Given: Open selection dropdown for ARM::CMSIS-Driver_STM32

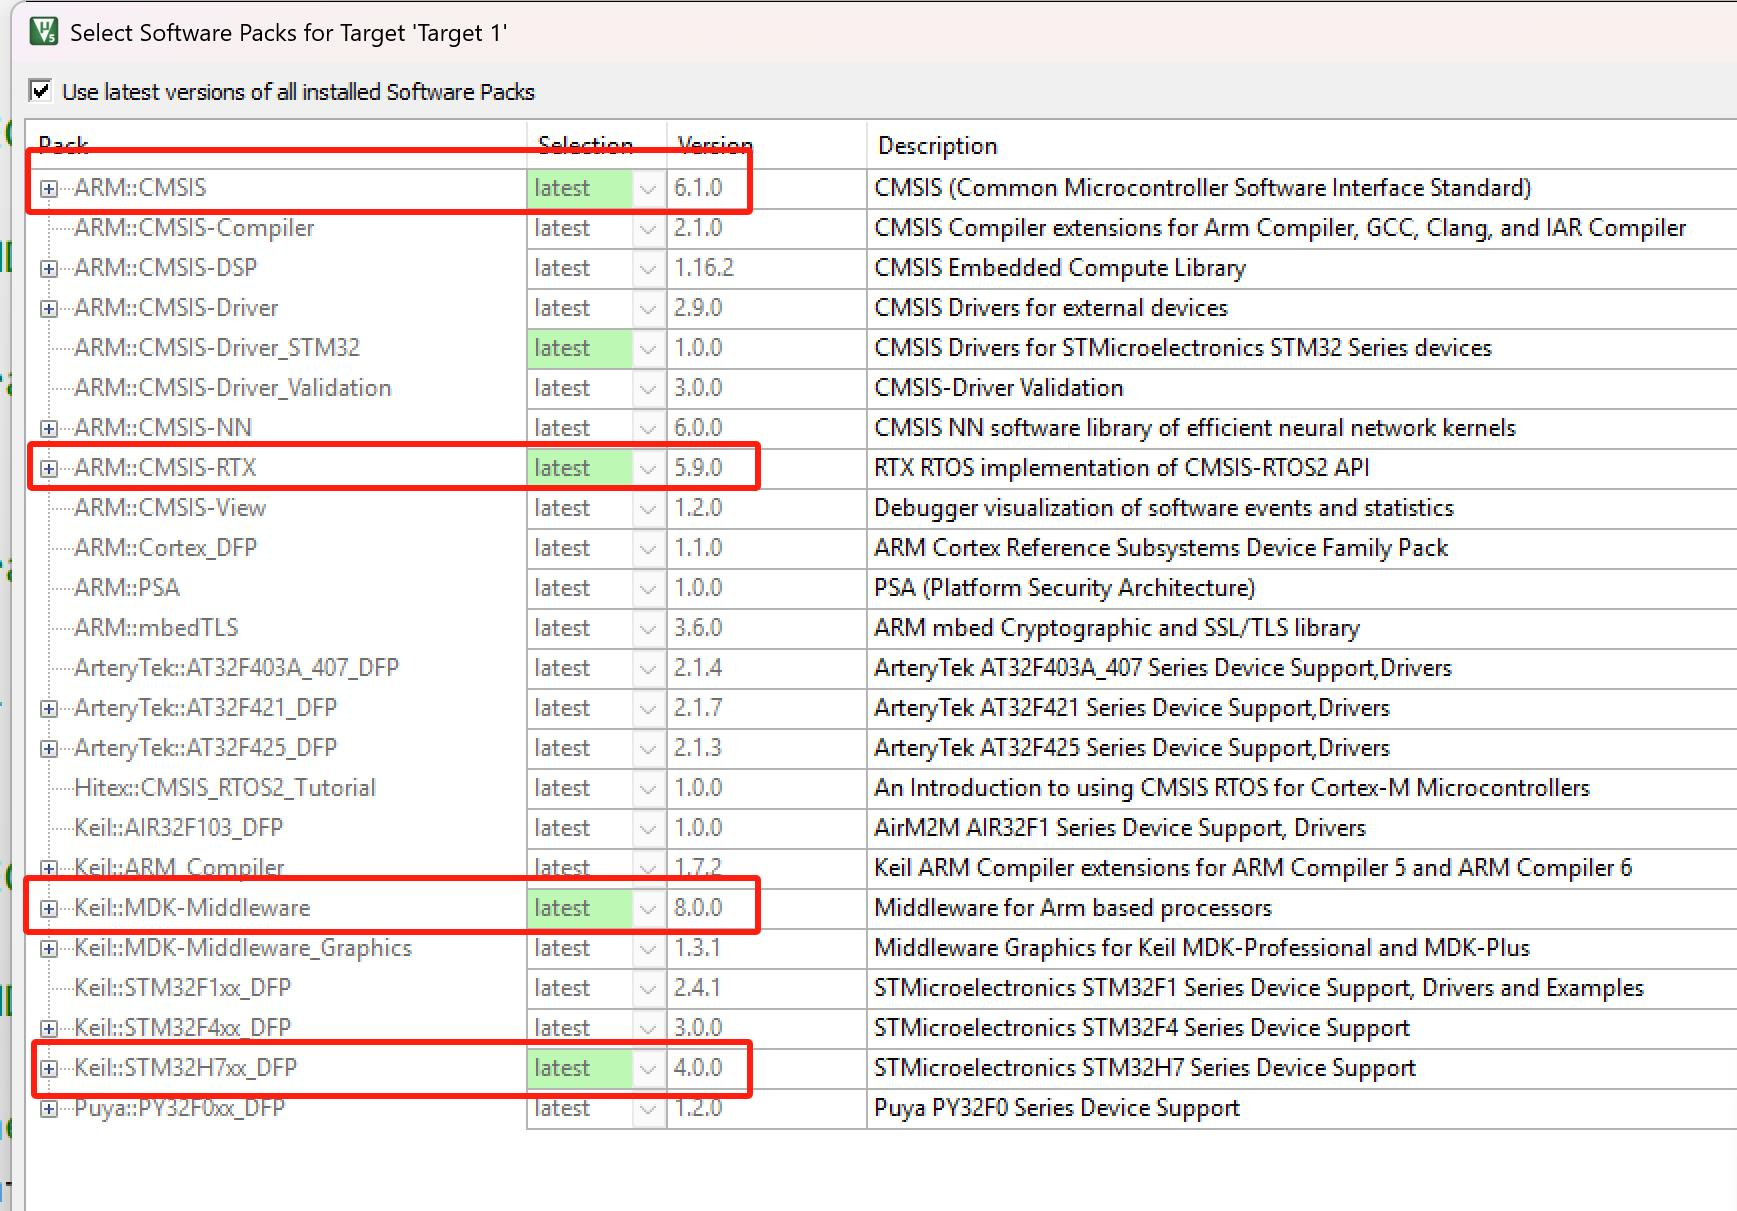Looking at the screenshot, I should pyautogui.click(x=648, y=348).
